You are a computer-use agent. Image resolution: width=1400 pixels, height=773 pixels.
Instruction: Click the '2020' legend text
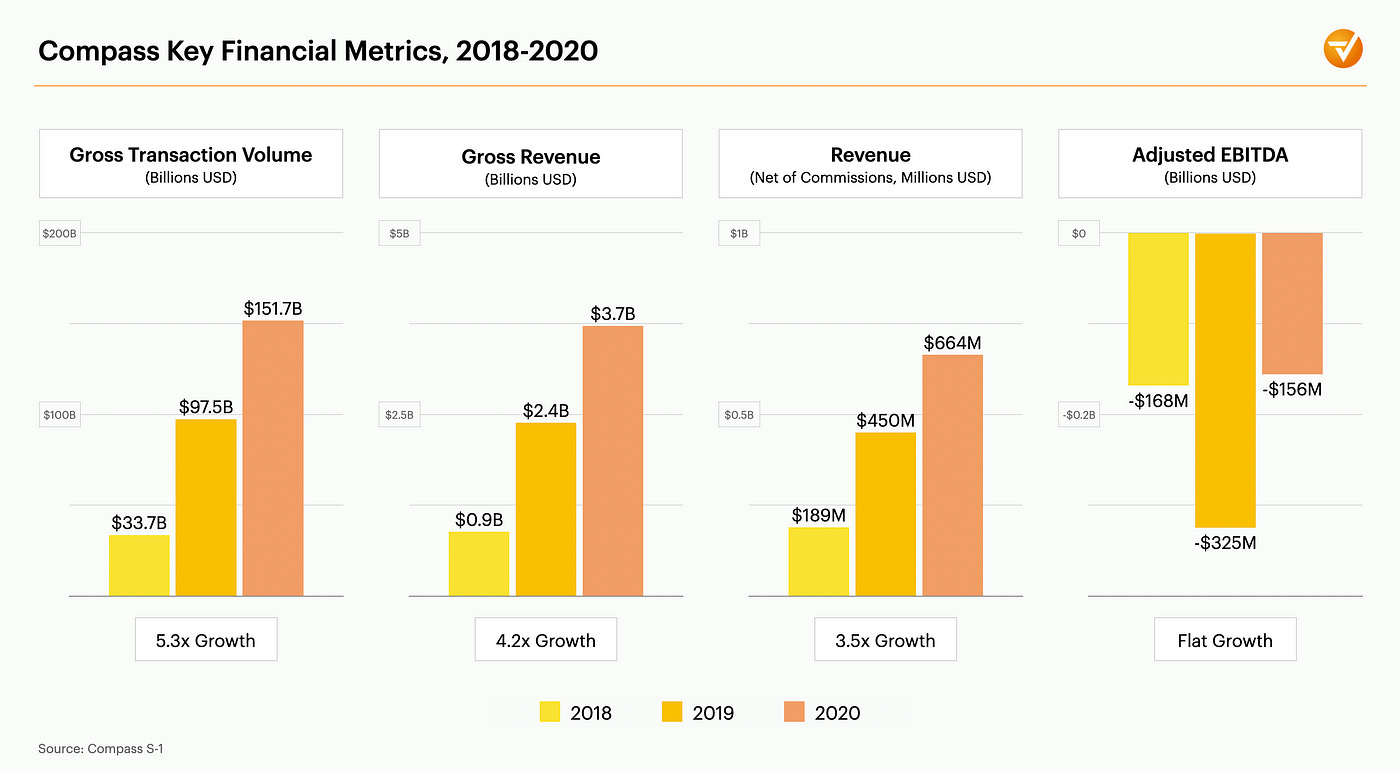click(837, 713)
